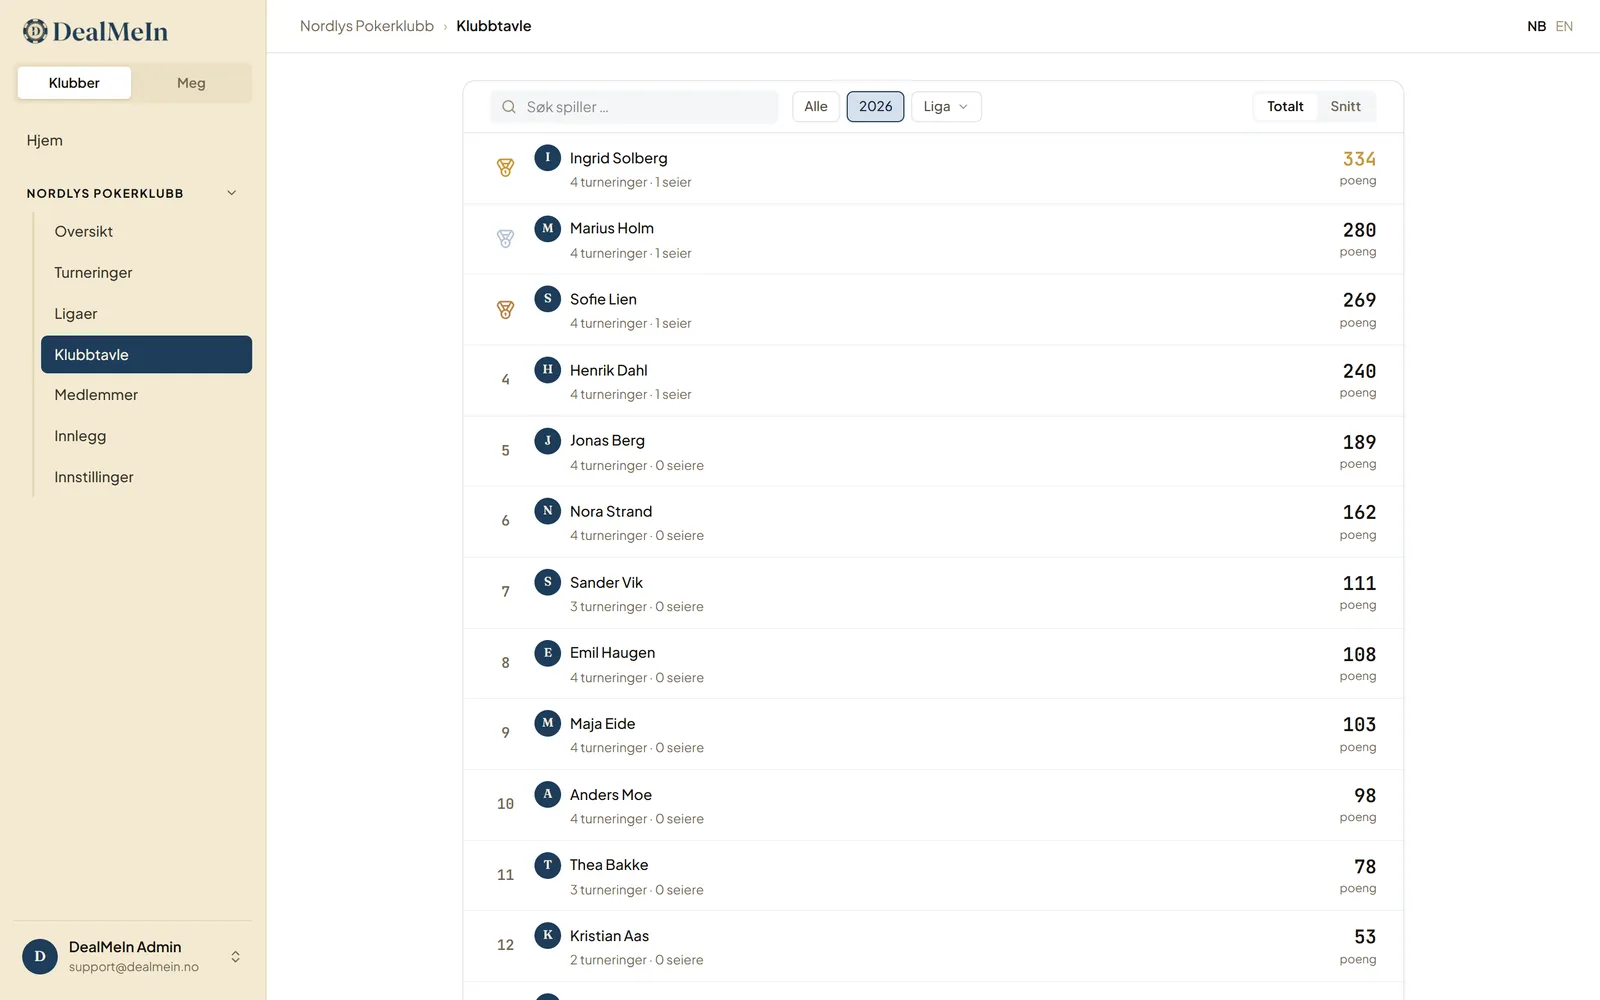
Task: Open the Liga dropdown
Action: [946, 106]
